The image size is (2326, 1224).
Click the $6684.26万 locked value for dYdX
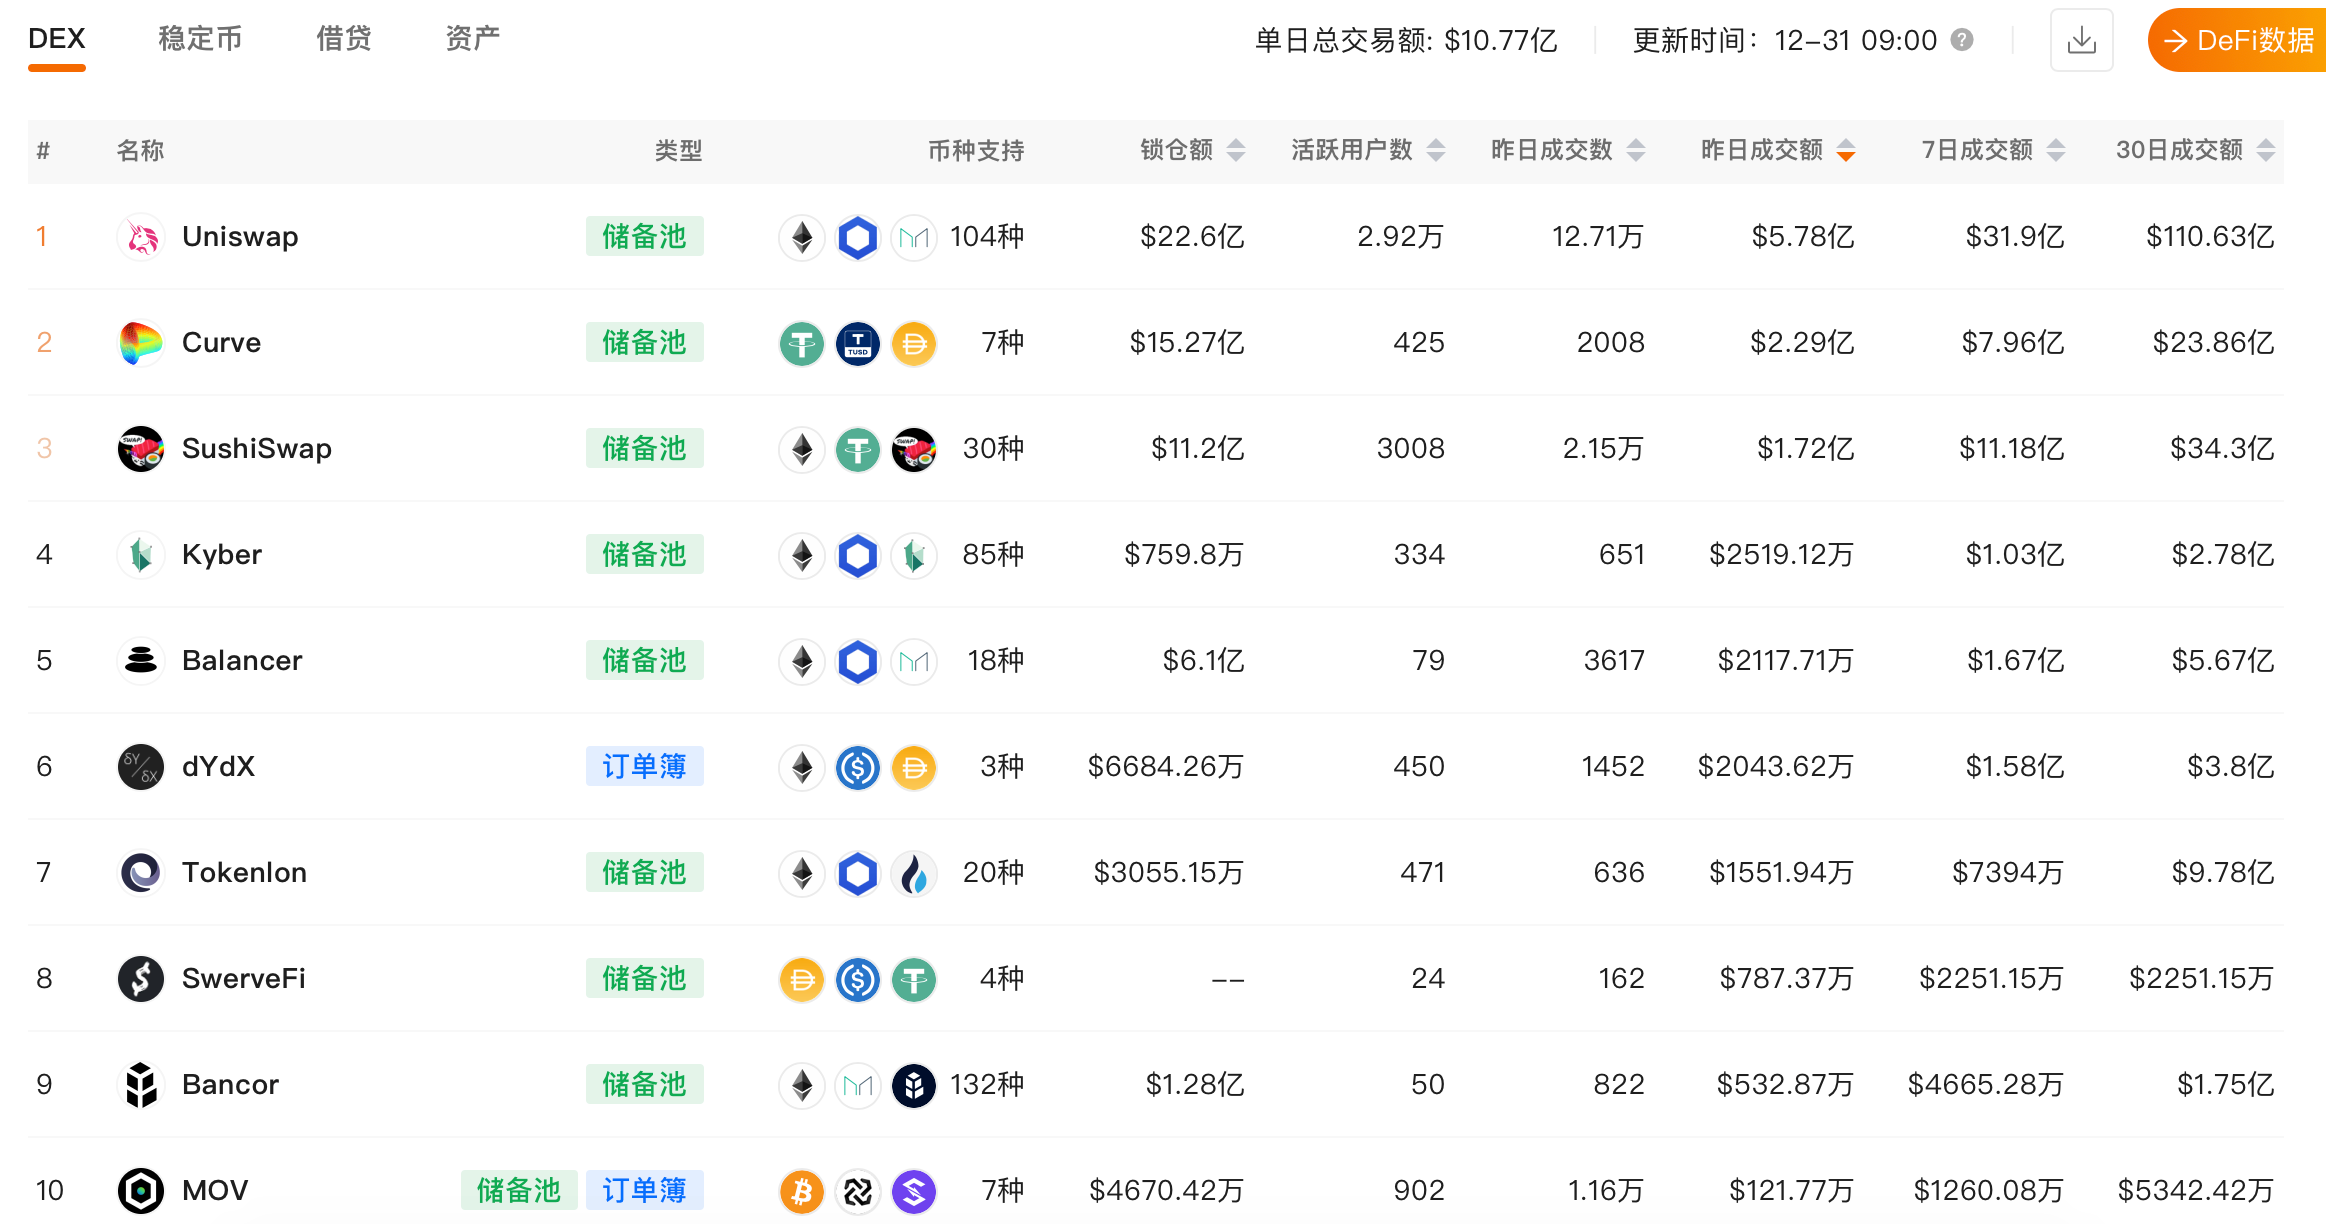pyautogui.click(x=1166, y=767)
